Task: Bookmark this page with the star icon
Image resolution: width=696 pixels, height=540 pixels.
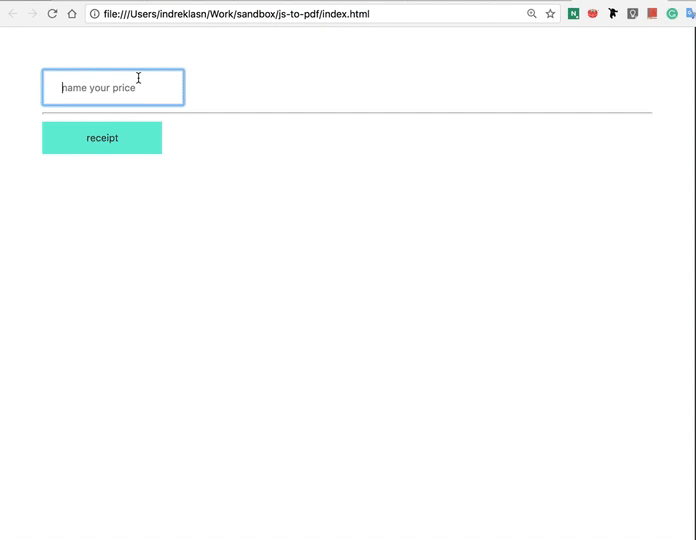Action: (550, 14)
